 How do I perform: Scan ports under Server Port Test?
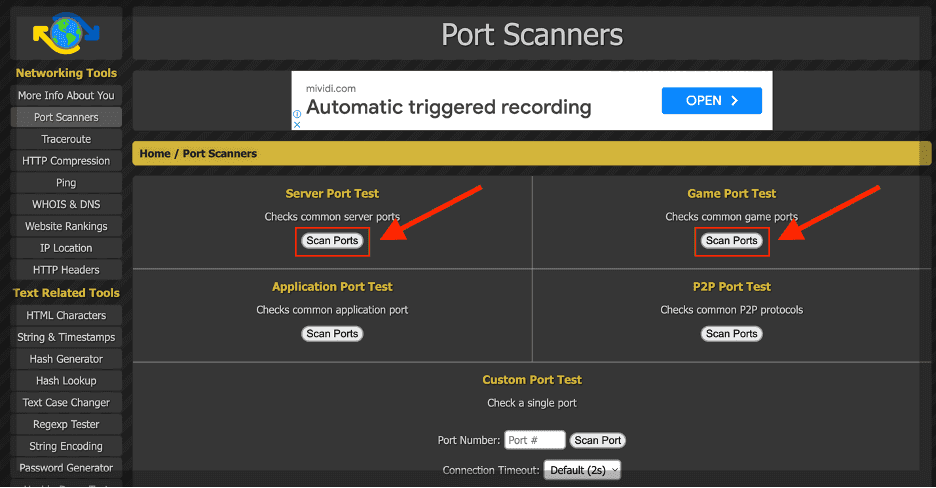pyautogui.click(x=332, y=240)
